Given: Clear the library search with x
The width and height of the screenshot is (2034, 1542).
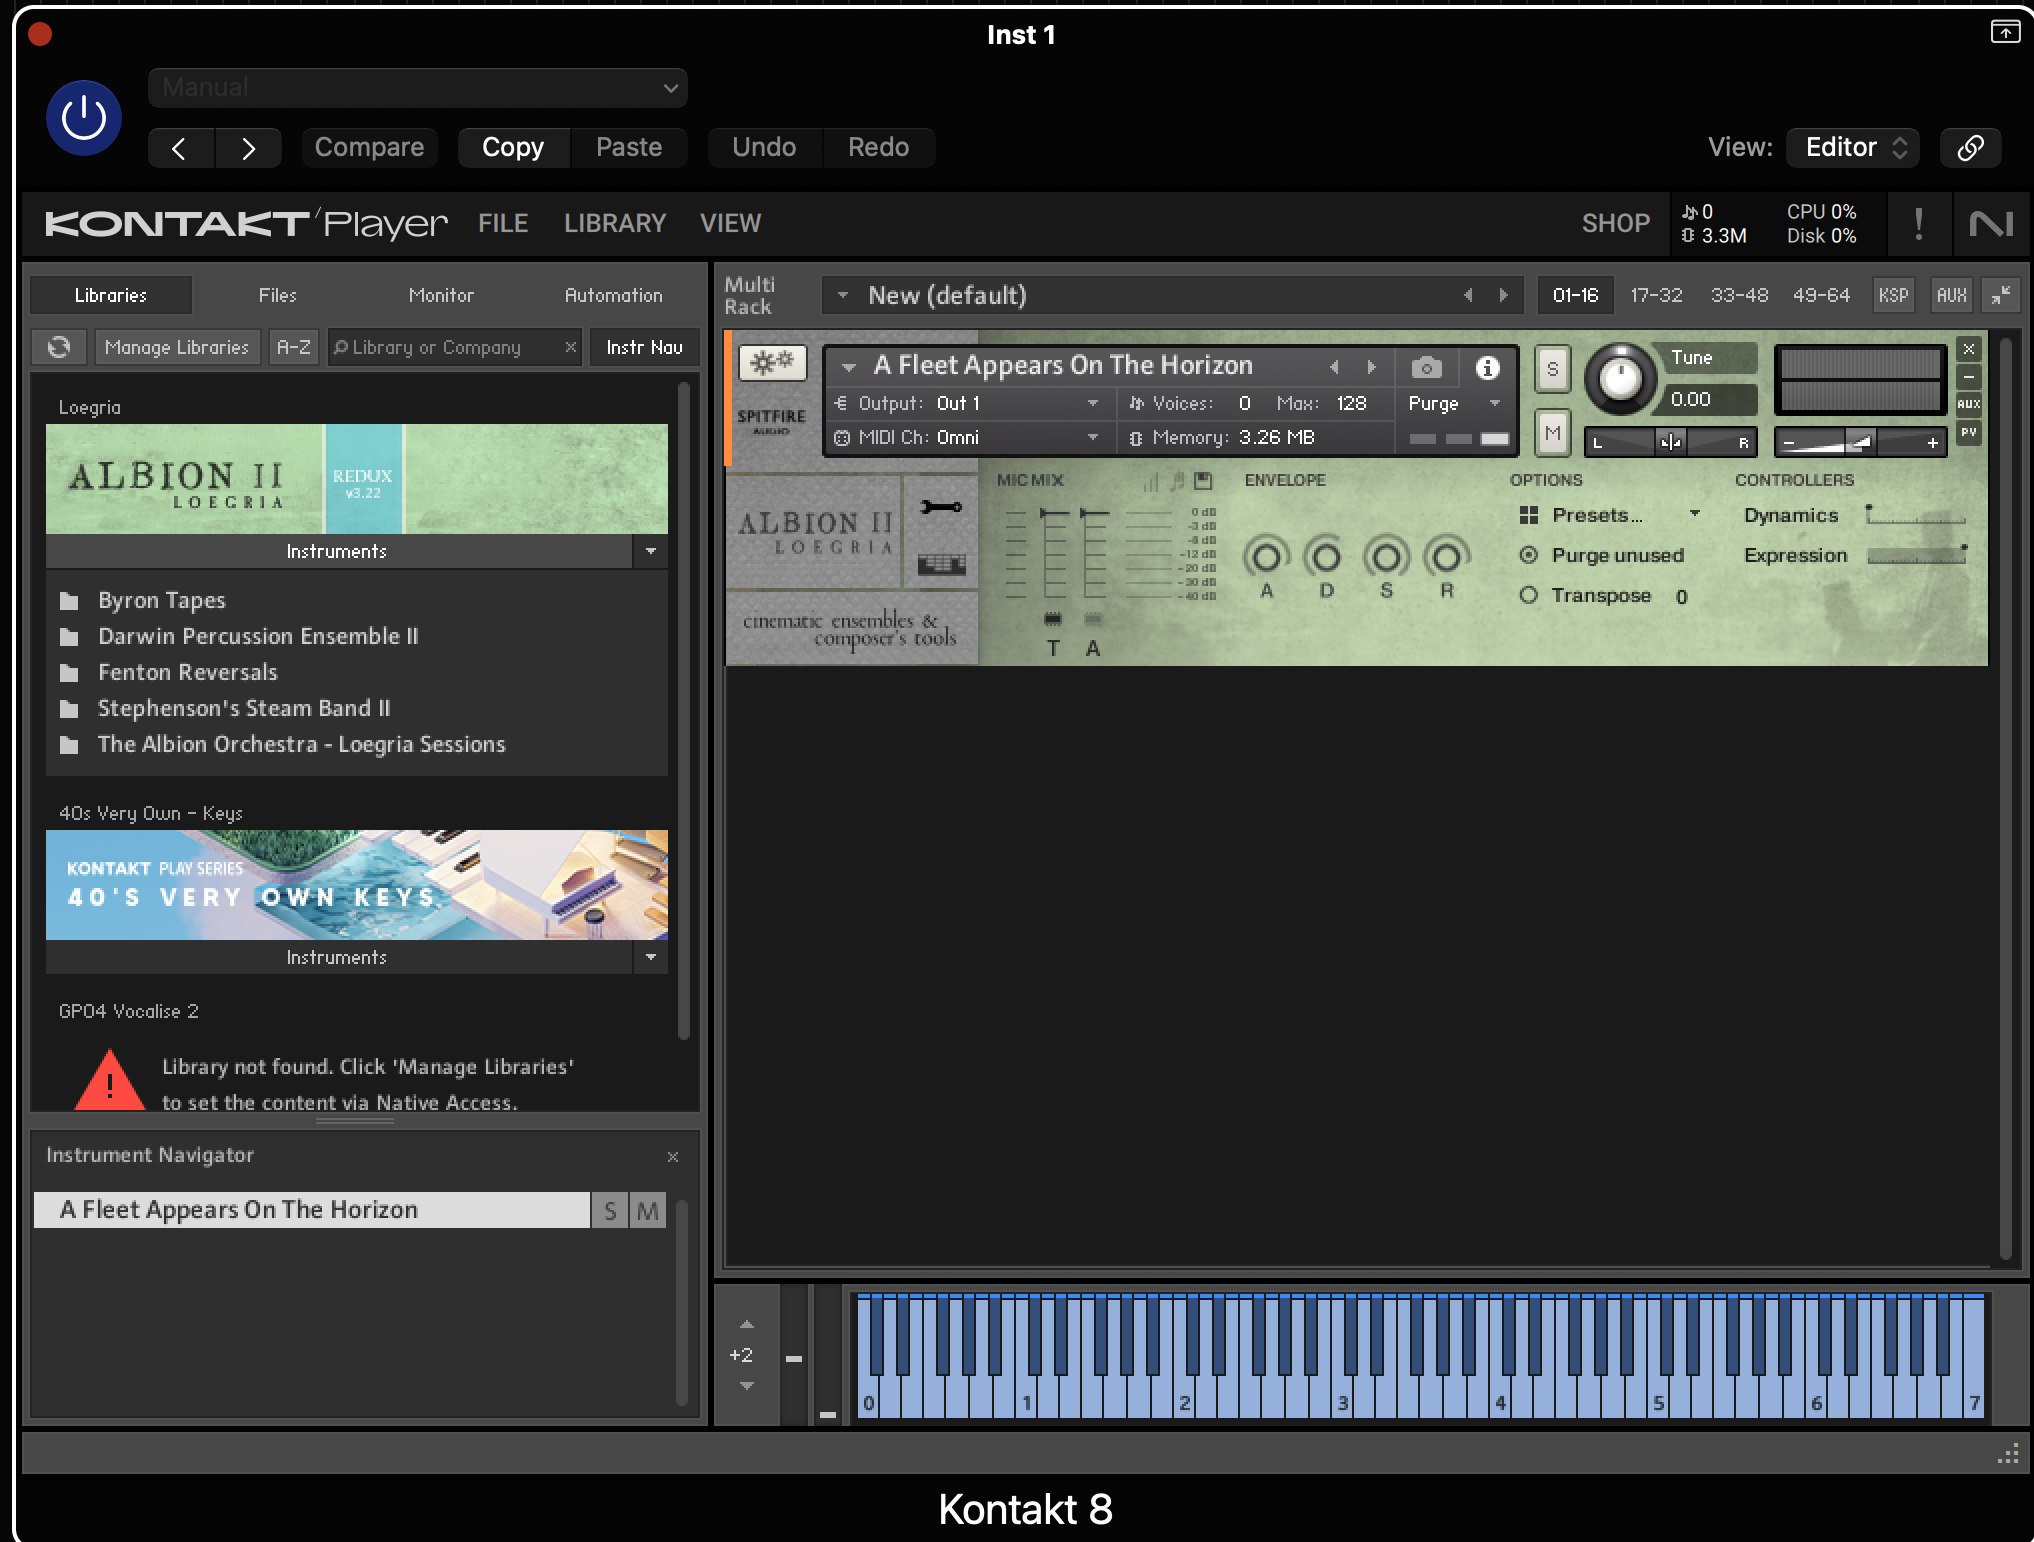Looking at the screenshot, I should (x=570, y=347).
